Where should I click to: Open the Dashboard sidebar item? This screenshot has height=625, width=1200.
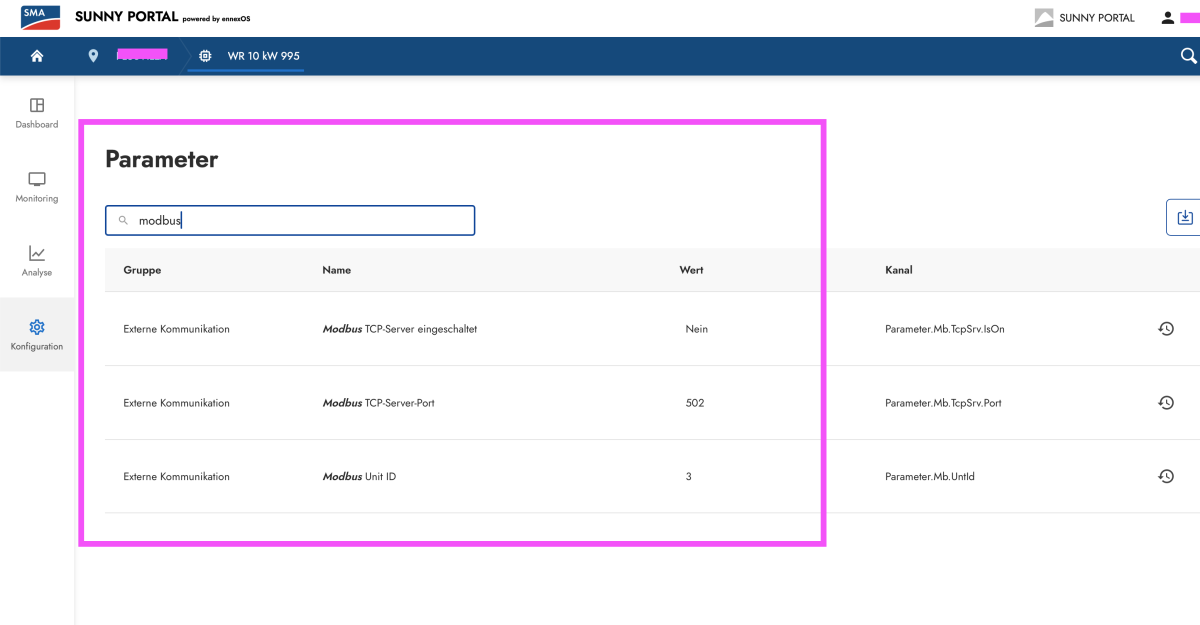pos(37,113)
